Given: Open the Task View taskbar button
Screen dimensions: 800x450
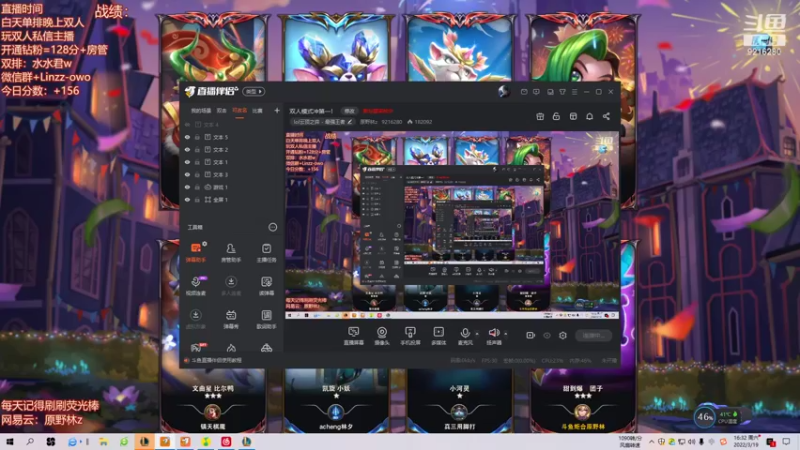Looking at the screenshot, I should point(51,442).
